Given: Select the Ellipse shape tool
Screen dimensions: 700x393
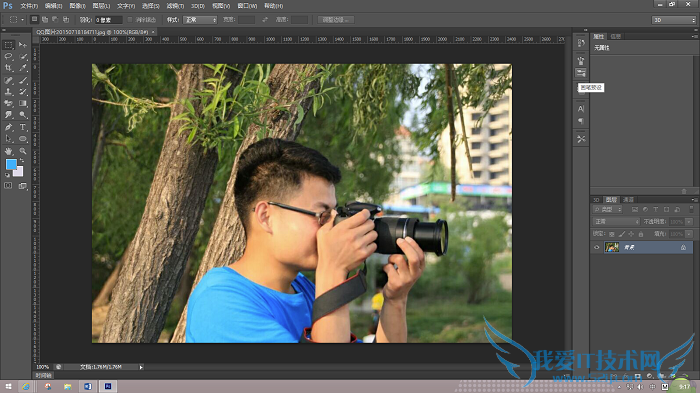Looking at the screenshot, I should click(23, 139).
